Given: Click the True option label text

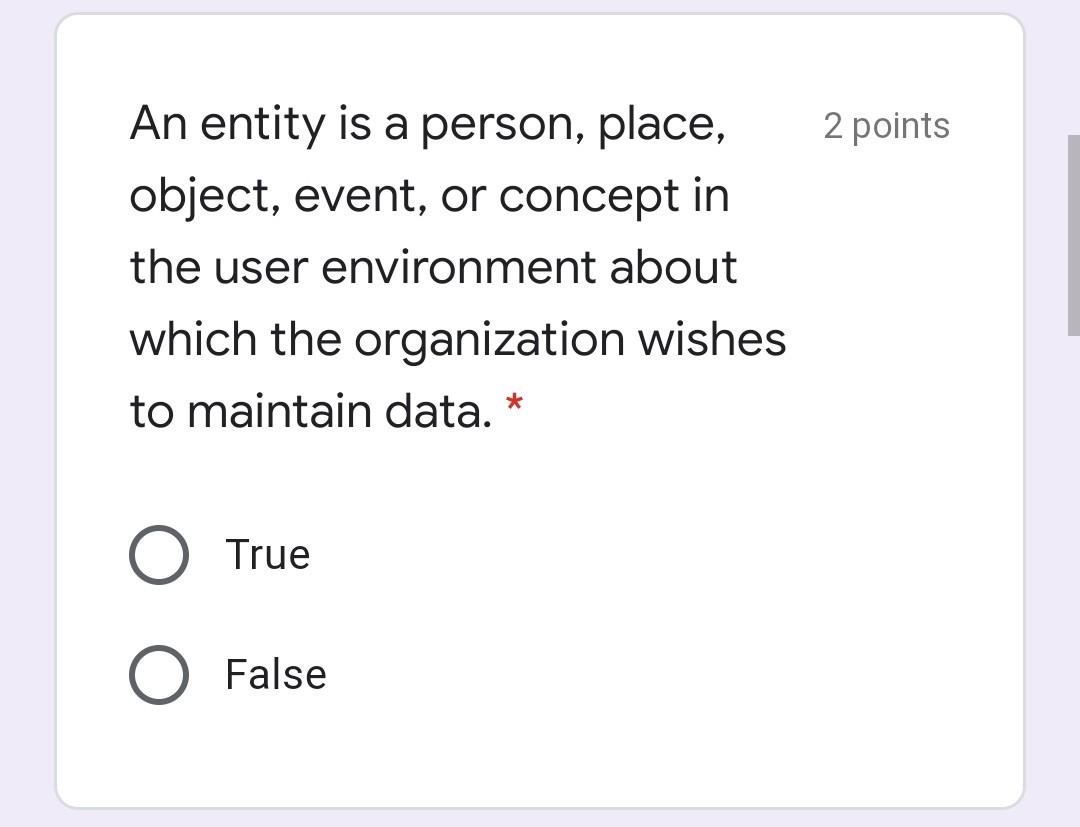Looking at the screenshot, I should 268,554.
